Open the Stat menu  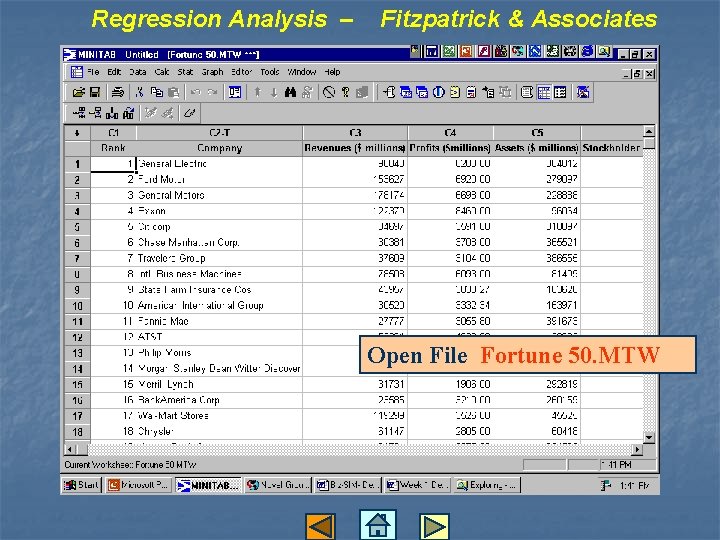click(x=185, y=72)
